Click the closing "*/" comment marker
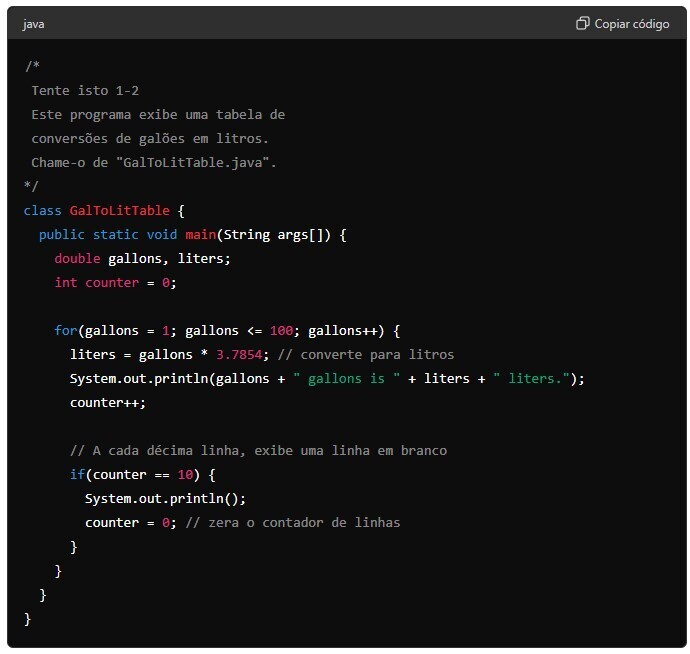 tap(31, 186)
